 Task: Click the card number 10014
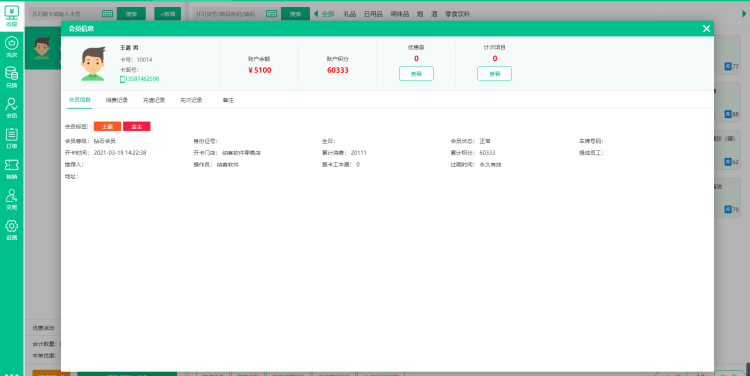[x=144, y=60]
